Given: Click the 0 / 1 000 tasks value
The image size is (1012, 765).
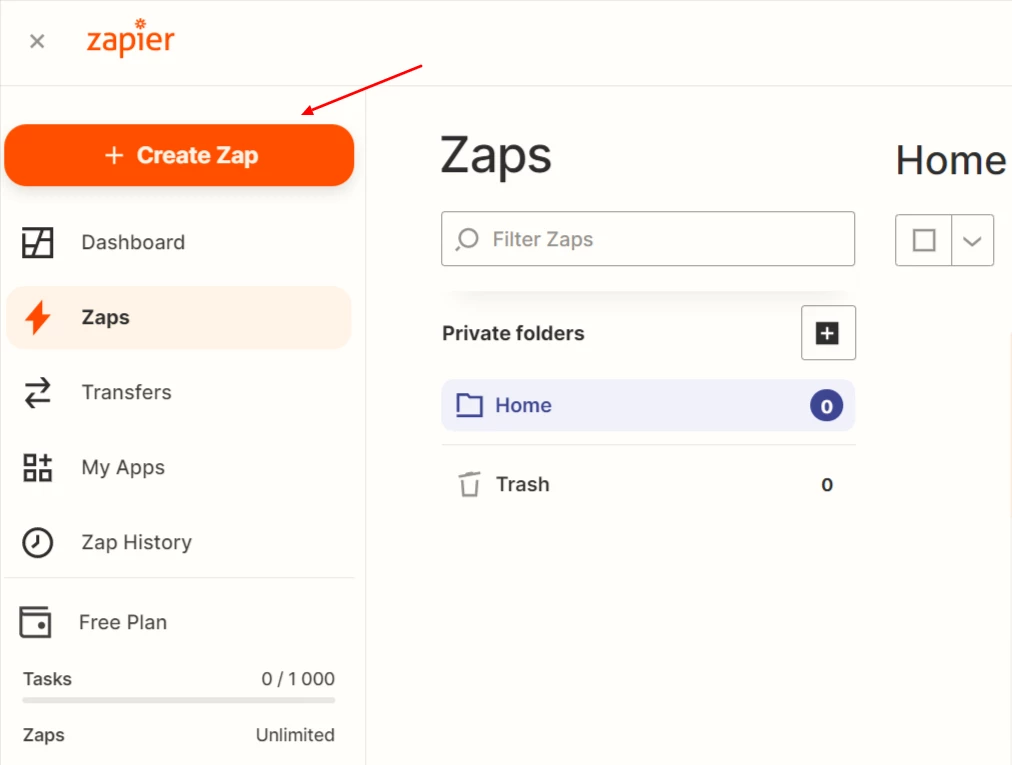Looking at the screenshot, I should 298,679.
